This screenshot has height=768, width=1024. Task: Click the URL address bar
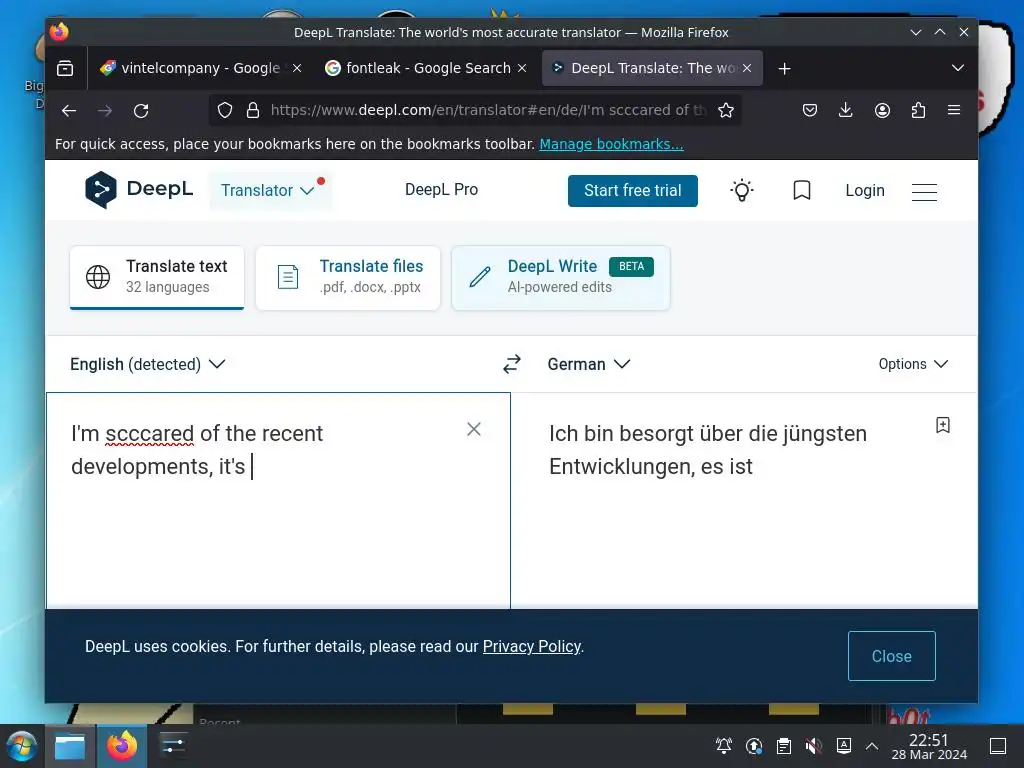[488, 110]
